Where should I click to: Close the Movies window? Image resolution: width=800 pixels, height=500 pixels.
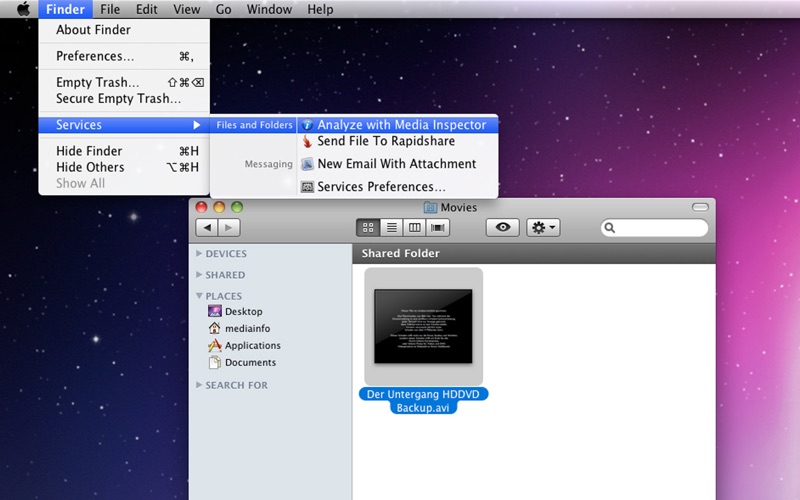click(x=202, y=207)
